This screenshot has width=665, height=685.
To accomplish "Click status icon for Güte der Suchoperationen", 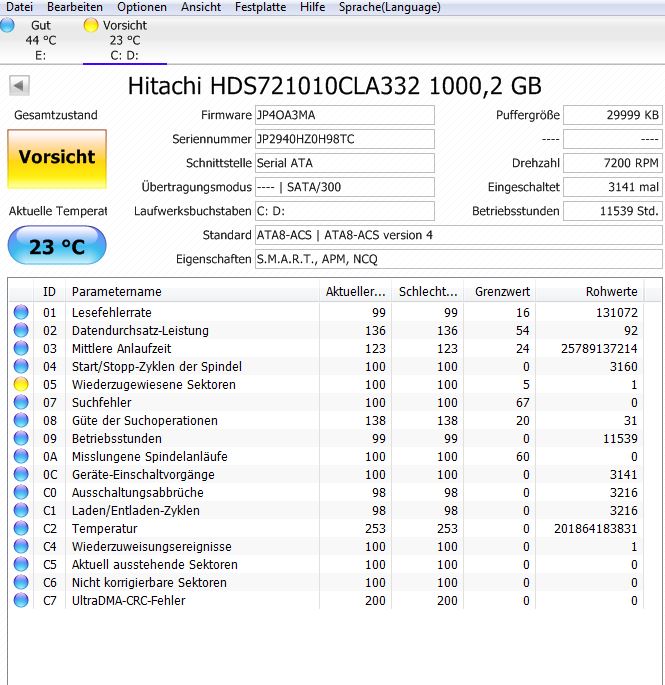I will (x=21, y=420).
